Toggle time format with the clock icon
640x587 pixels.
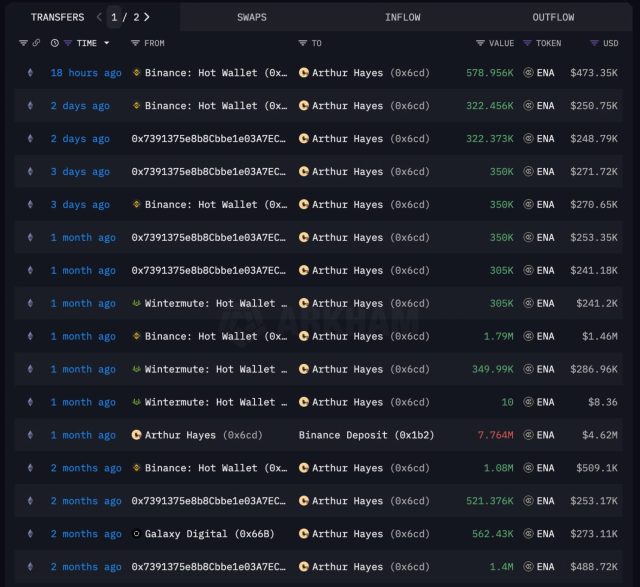point(55,43)
